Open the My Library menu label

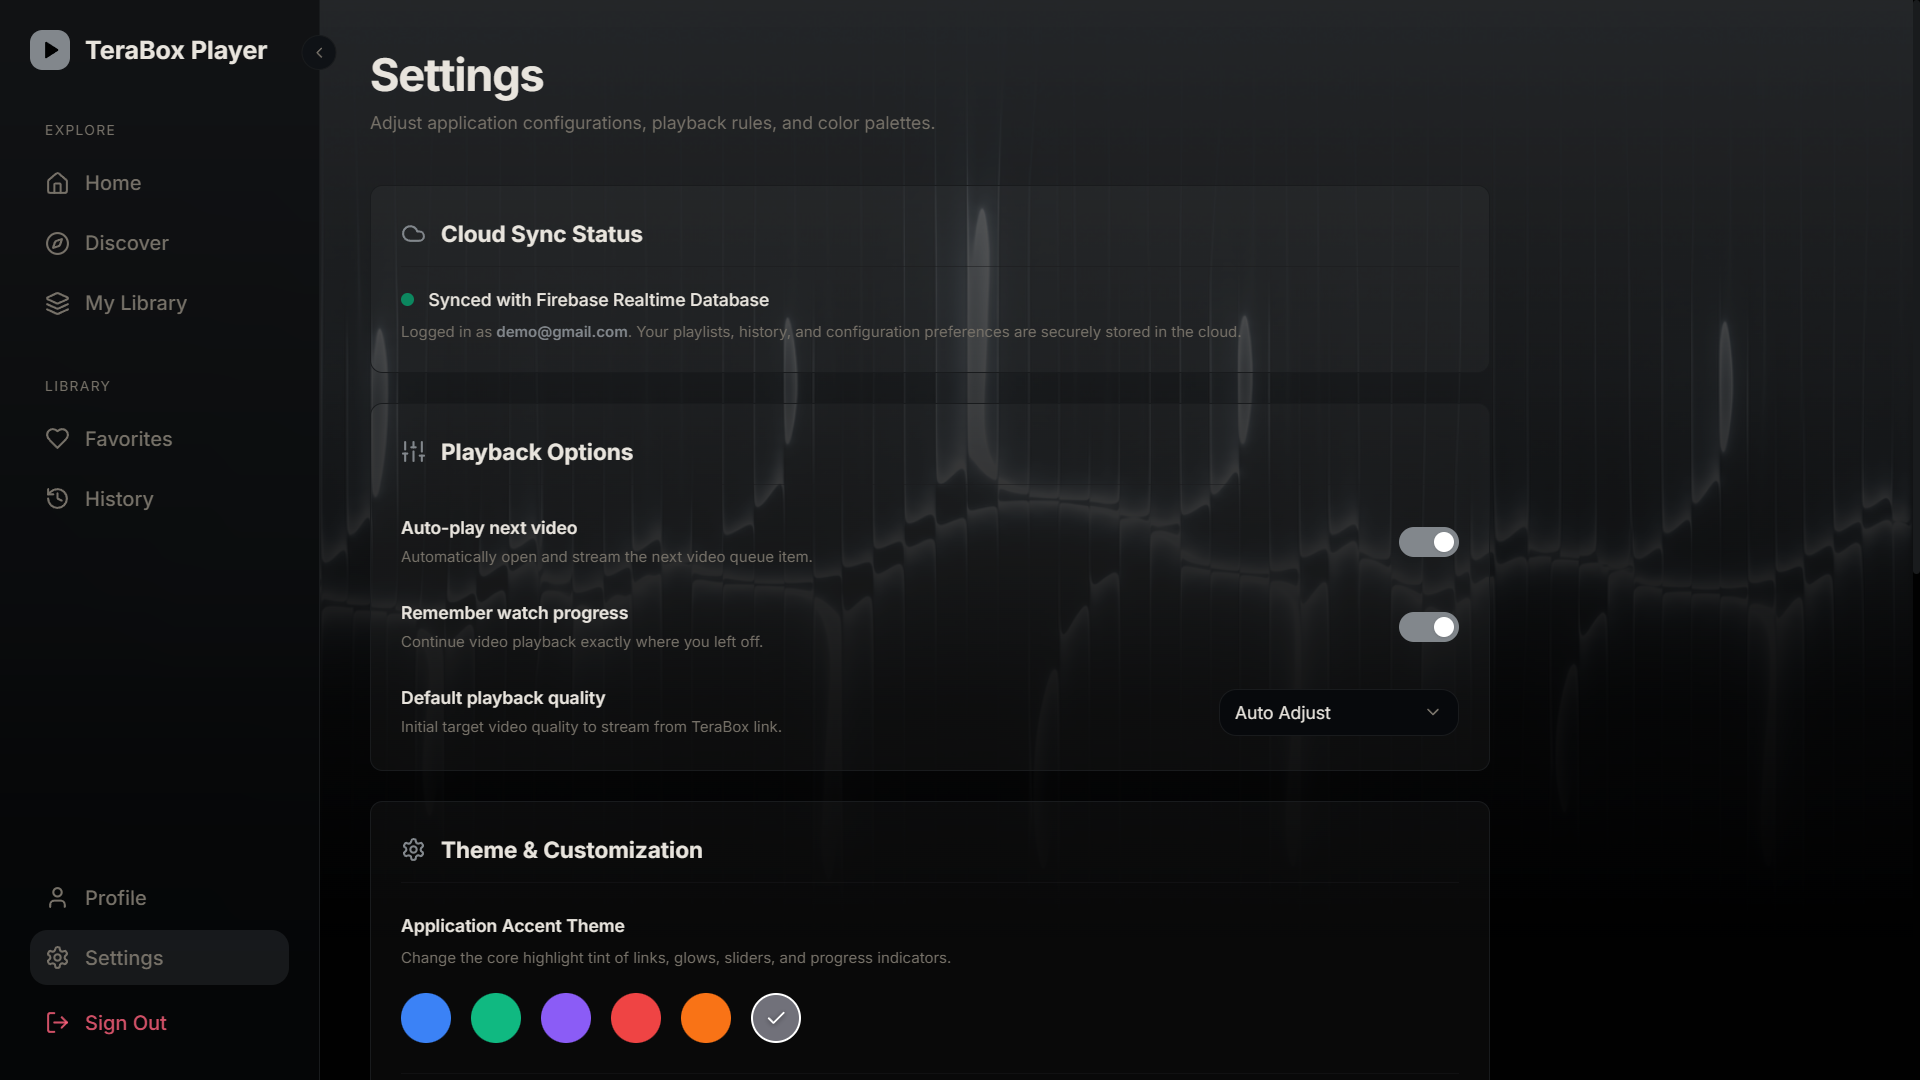point(136,303)
